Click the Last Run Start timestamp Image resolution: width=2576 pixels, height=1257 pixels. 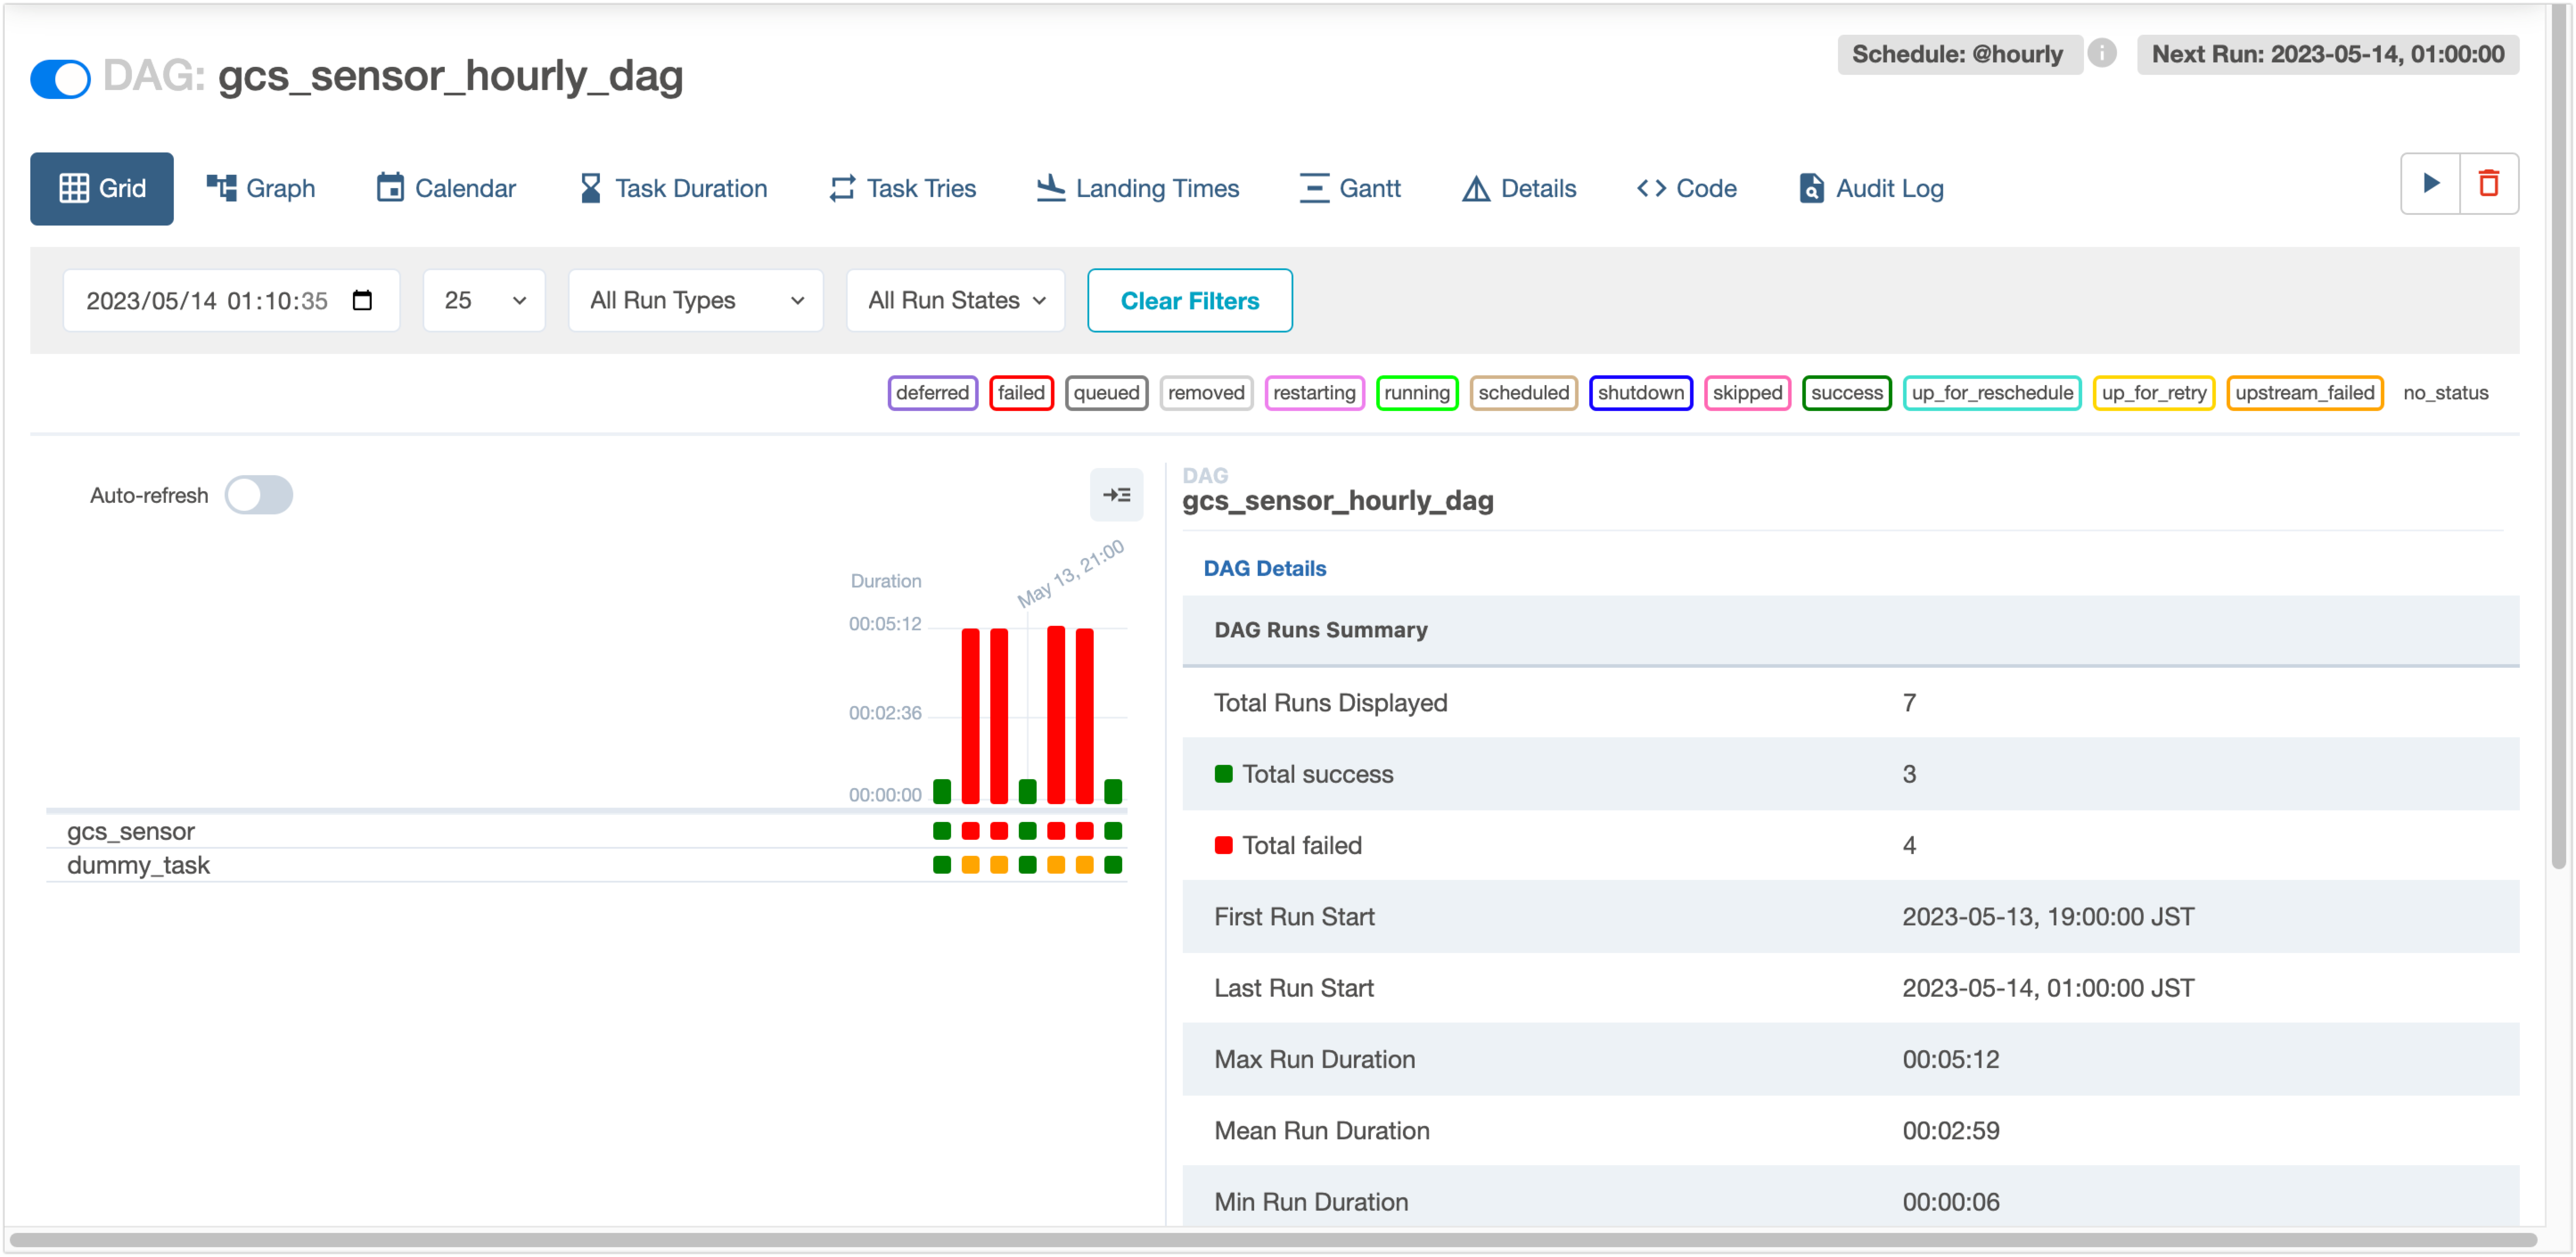point(2048,988)
